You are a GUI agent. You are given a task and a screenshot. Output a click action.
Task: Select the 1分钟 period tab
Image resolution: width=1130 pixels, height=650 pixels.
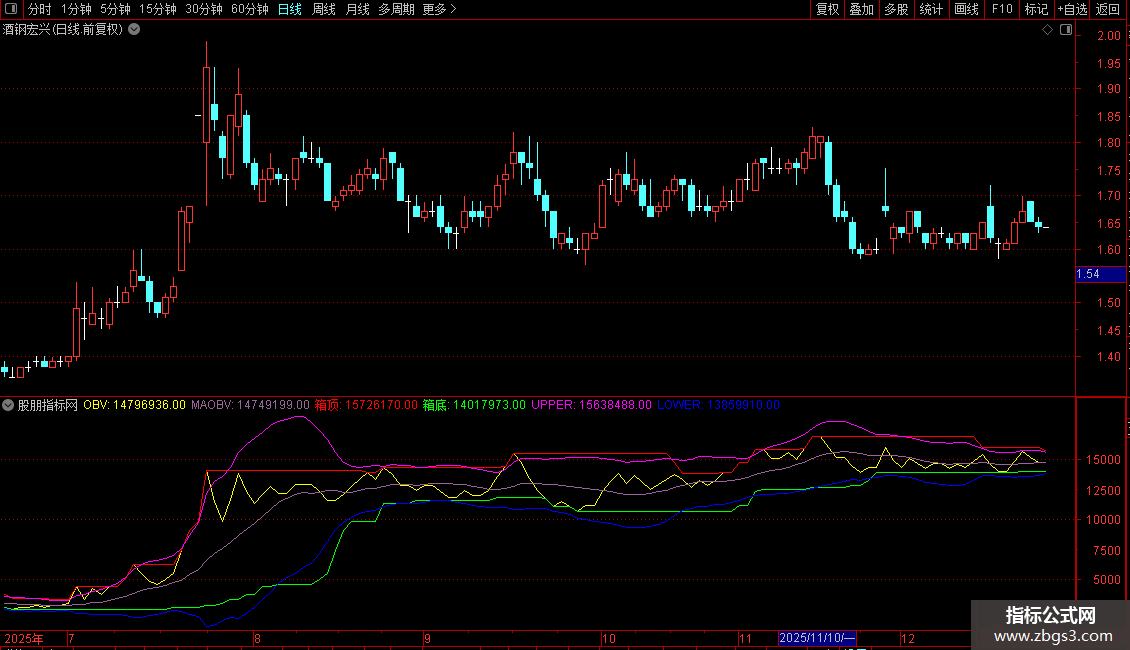click(x=76, y=10)
